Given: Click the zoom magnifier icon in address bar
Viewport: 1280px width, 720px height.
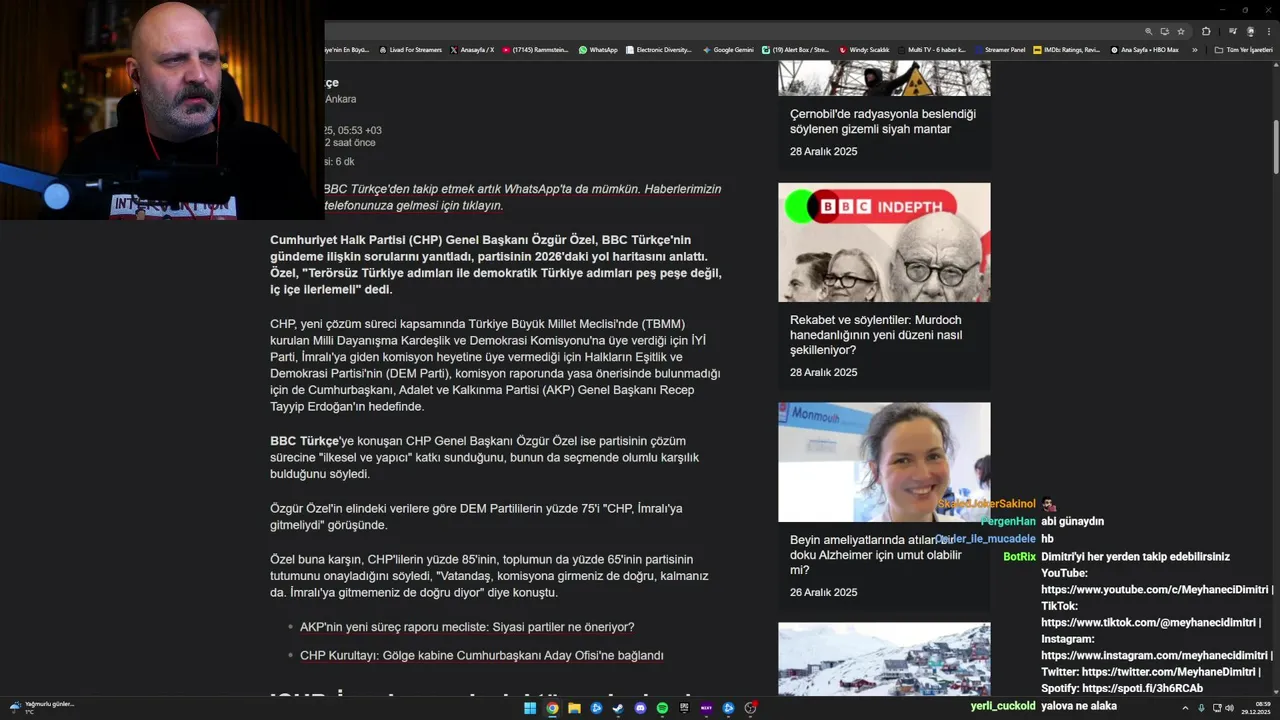Looking at the screenshot, I should point(1149,32).
